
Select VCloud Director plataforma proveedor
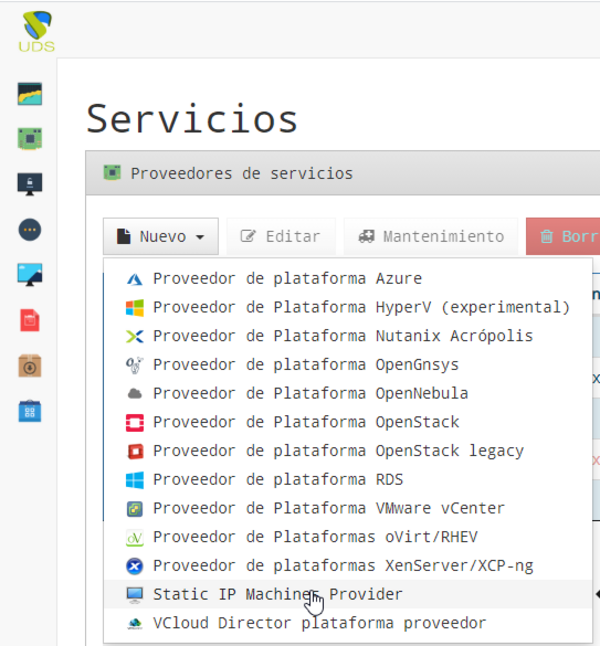pos(319,623)
